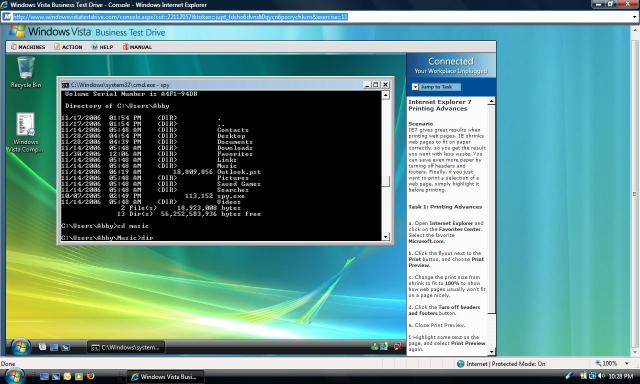This screenshot has height=384, width=640.
Task: Click the browser page scroll down arrow
Action: point(635,351)
